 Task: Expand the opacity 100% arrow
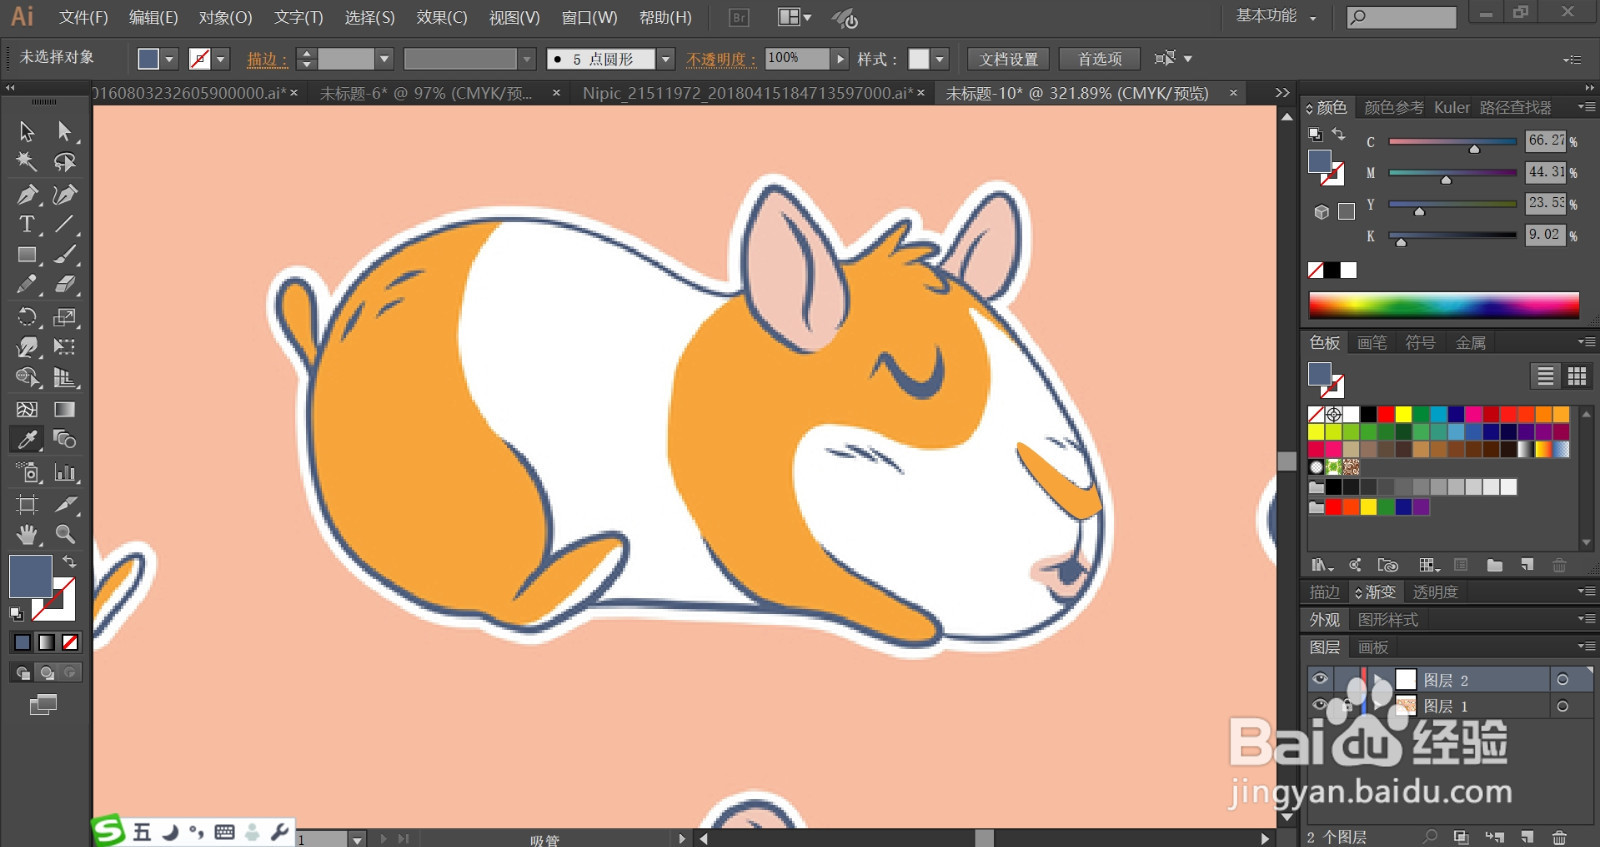841,59
